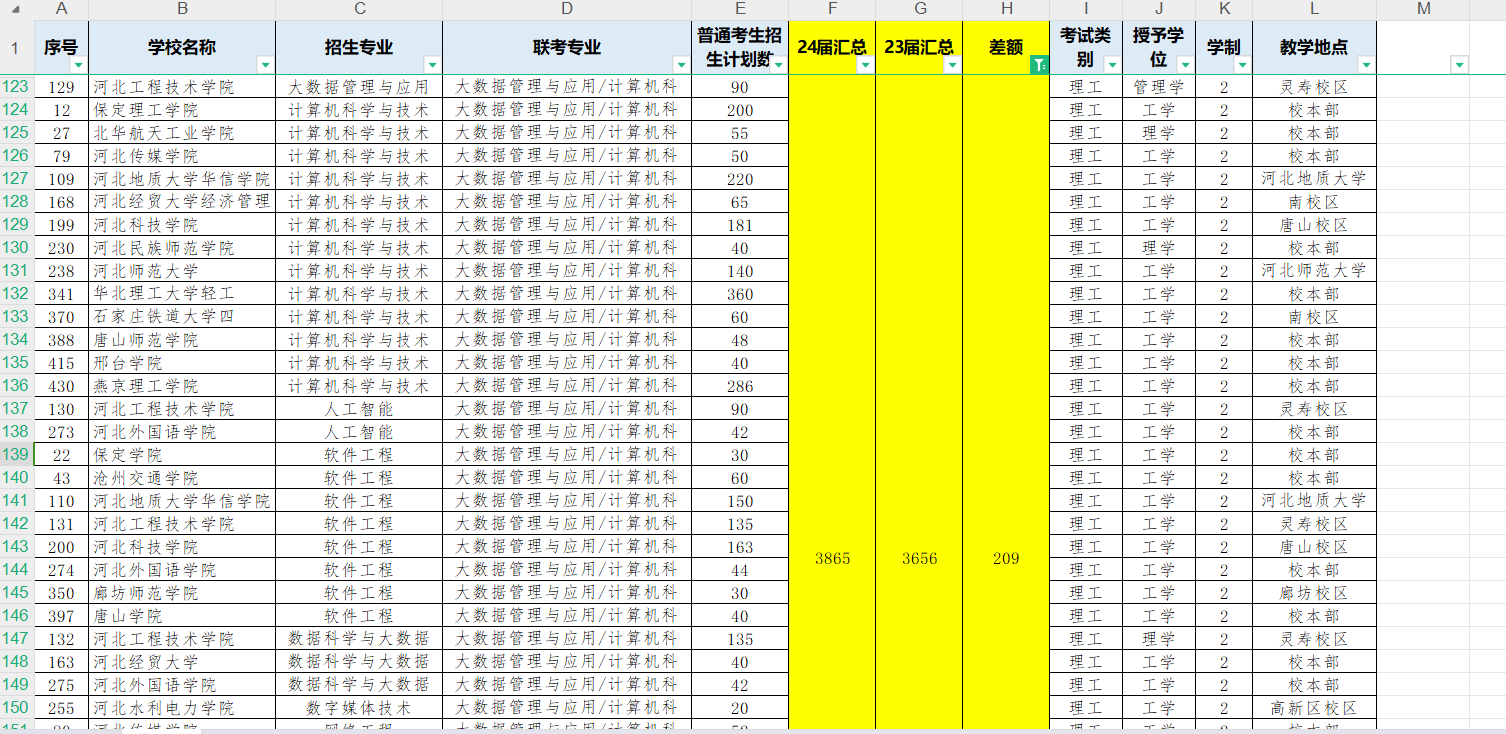Click merged cell showing 209
Screen dimensions: 1506x734
(1006, 558)
